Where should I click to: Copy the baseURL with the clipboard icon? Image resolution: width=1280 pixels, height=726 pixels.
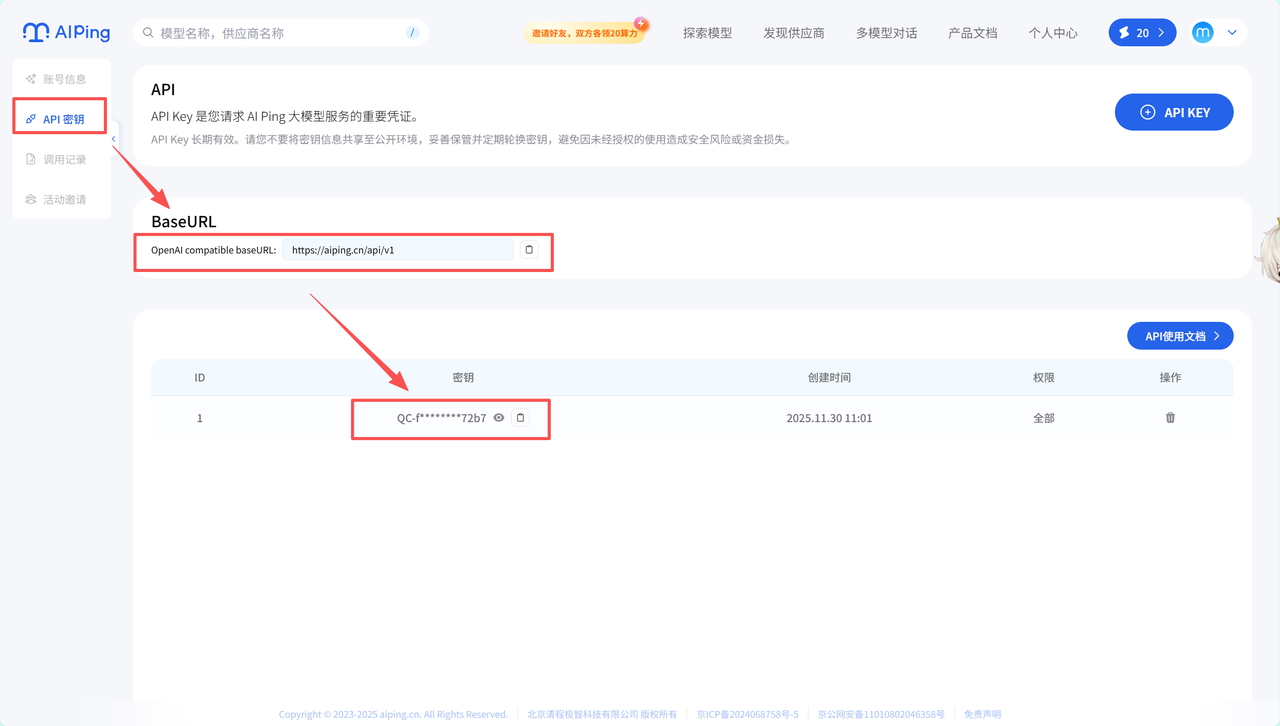click(x=529, y=250)
